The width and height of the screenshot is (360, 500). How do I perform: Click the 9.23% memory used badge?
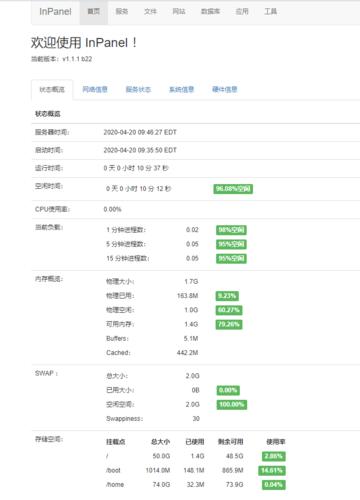coord(227,296)
